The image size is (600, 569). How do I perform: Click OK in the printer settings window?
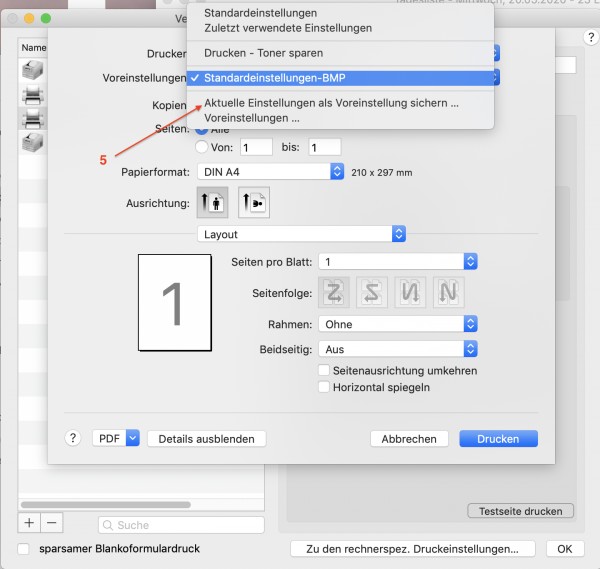pos(565,549)
